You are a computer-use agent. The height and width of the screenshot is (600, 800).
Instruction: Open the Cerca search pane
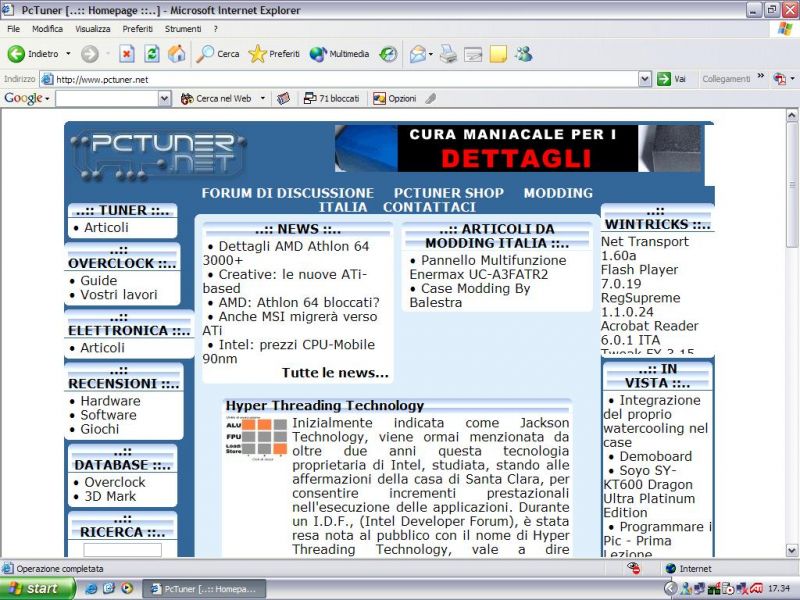[x=217, y=54]
